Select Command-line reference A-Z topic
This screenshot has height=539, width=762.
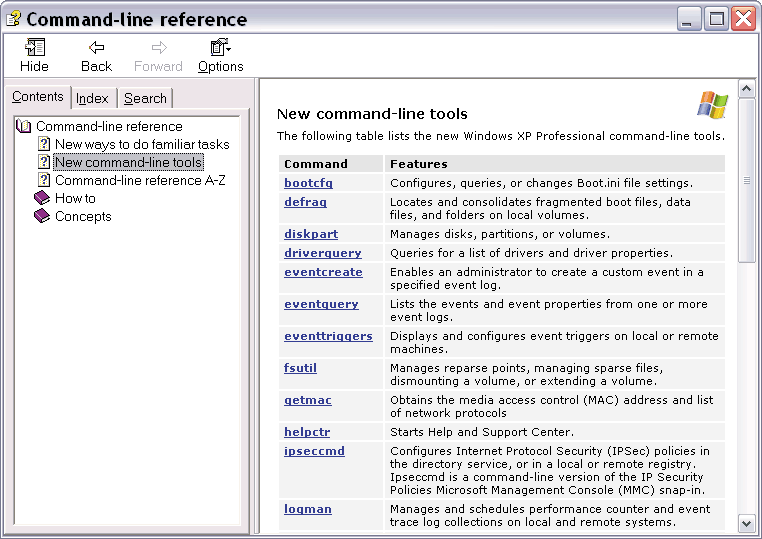pyautogui.click(x=140, y=180)
